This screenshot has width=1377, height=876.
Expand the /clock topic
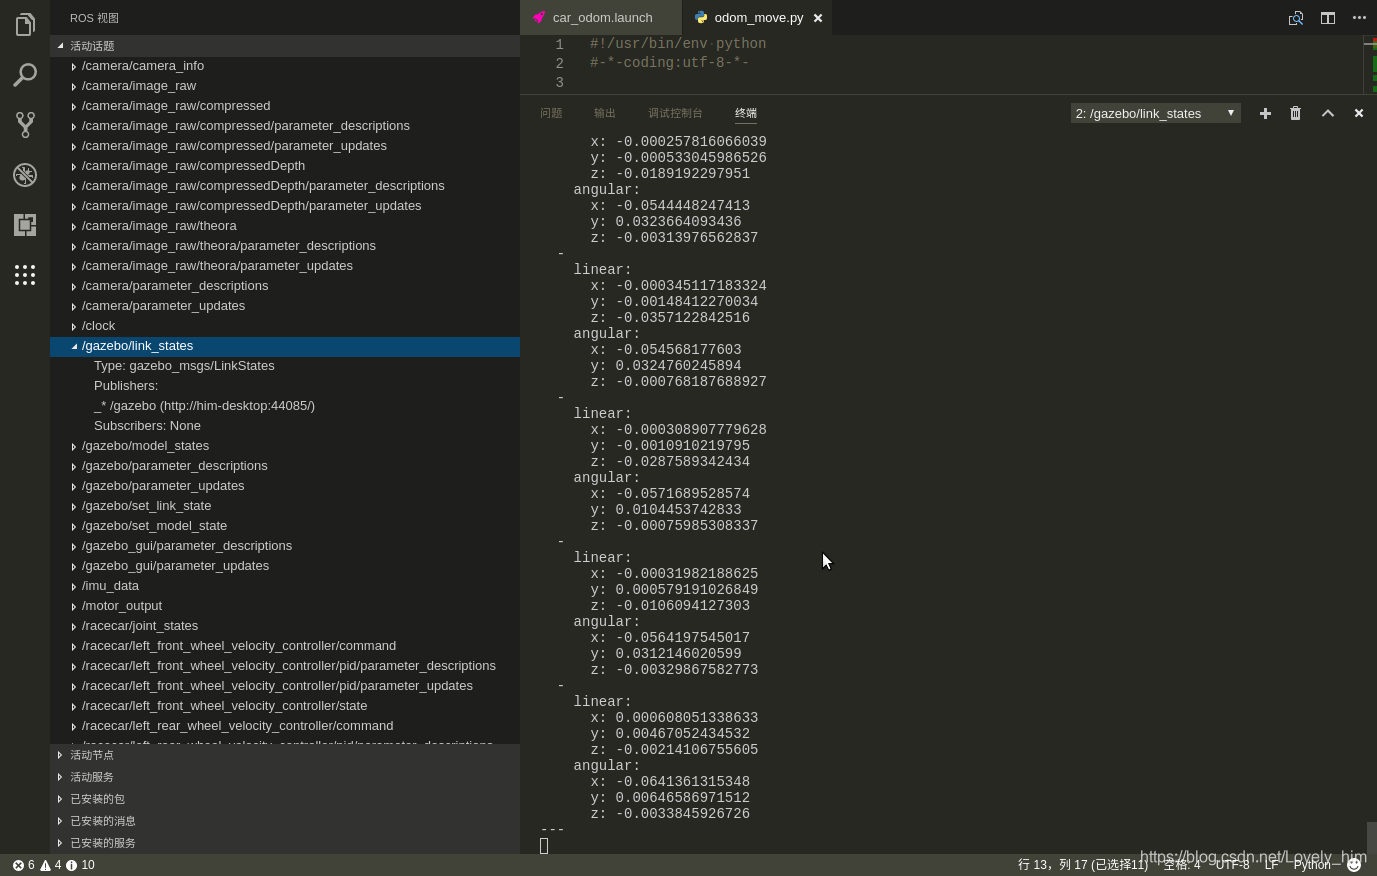pos(74,326)
